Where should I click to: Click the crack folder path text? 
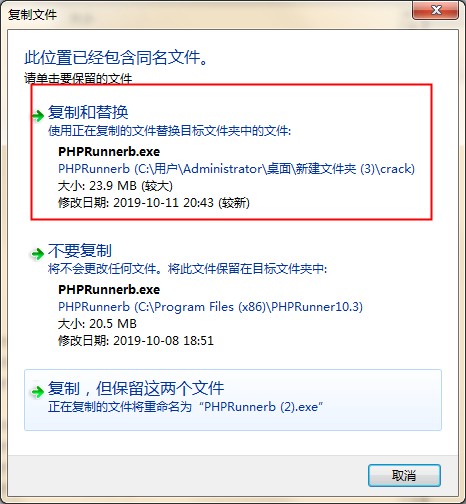[x=236, y=169]
